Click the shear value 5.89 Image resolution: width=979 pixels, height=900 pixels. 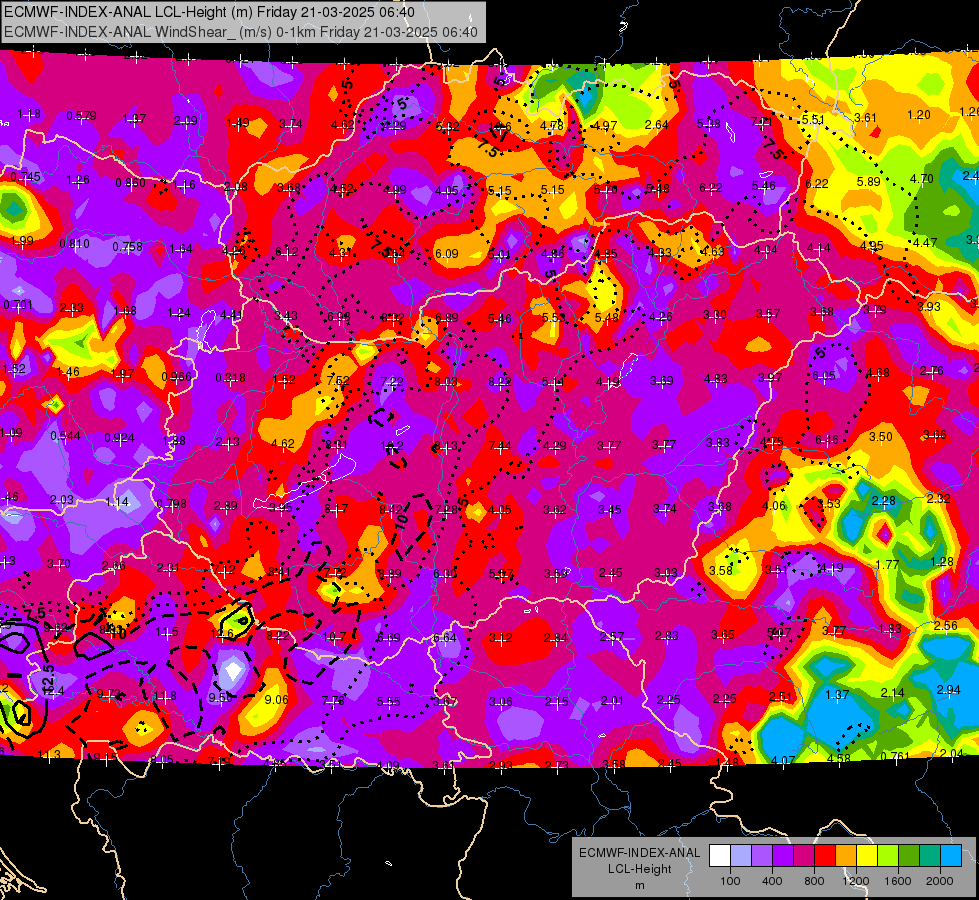(868, 182)
